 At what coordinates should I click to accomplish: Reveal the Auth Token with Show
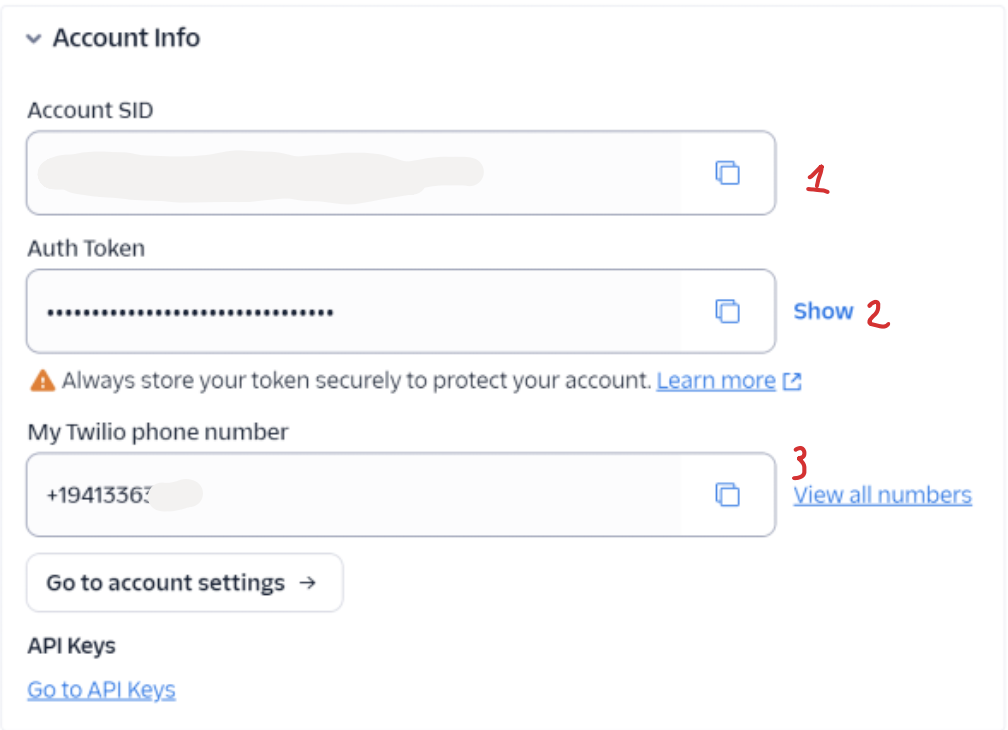(x=823, y=311)
